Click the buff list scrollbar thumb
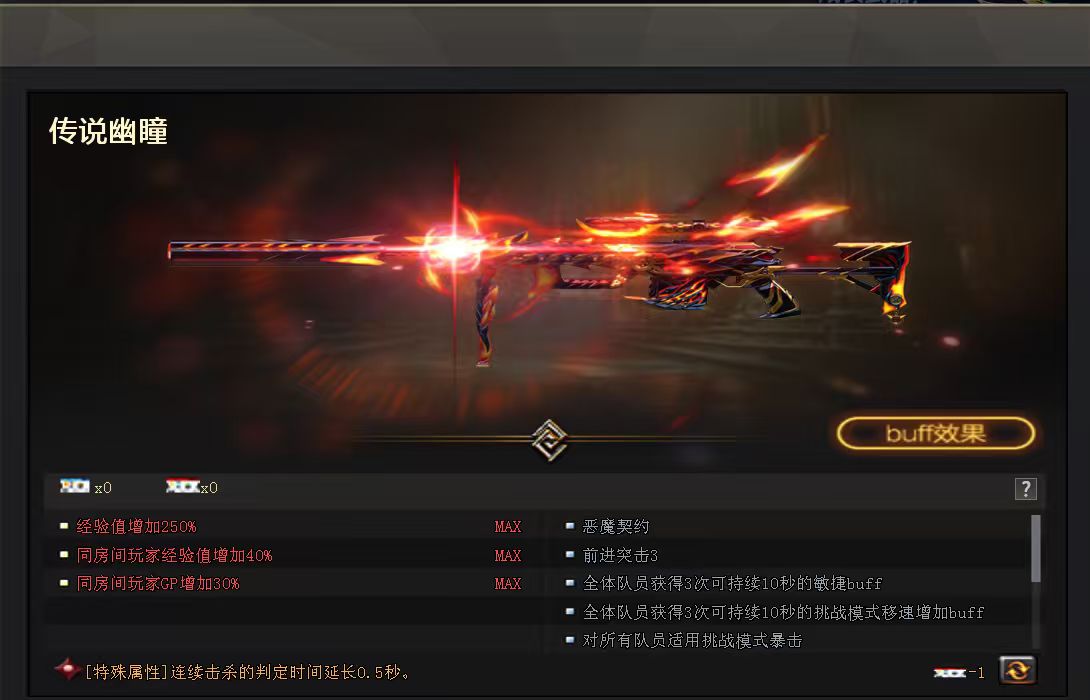This screenshot has width=1090, height=700. (x=1036, y=548)
